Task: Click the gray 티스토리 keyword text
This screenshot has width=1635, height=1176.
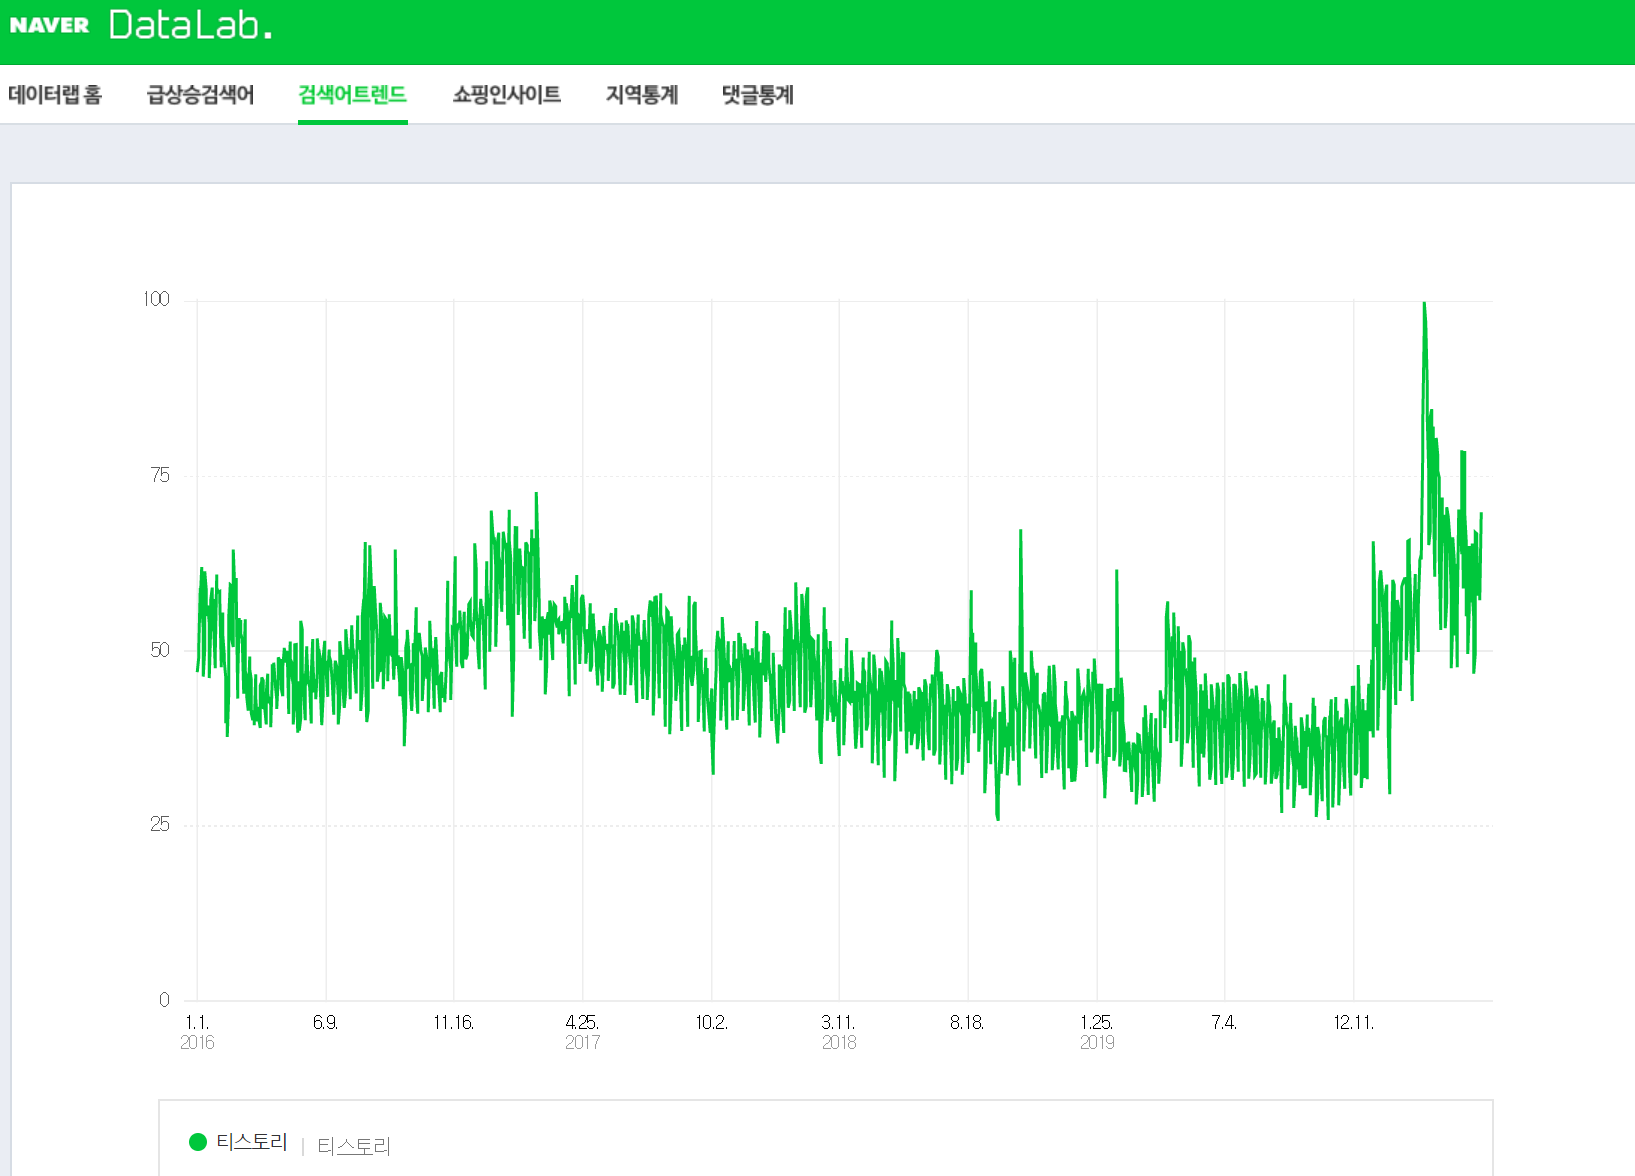Action: click(354, 1146)
